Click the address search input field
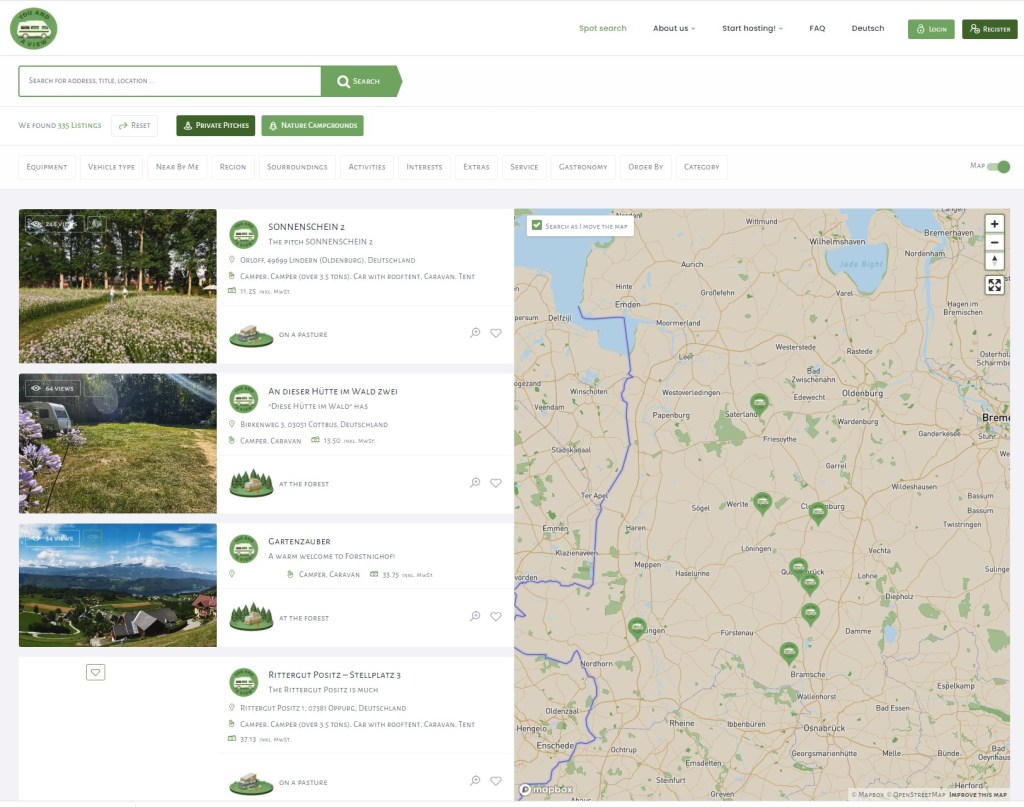The image size is (1024, 807). pos(170,81)
